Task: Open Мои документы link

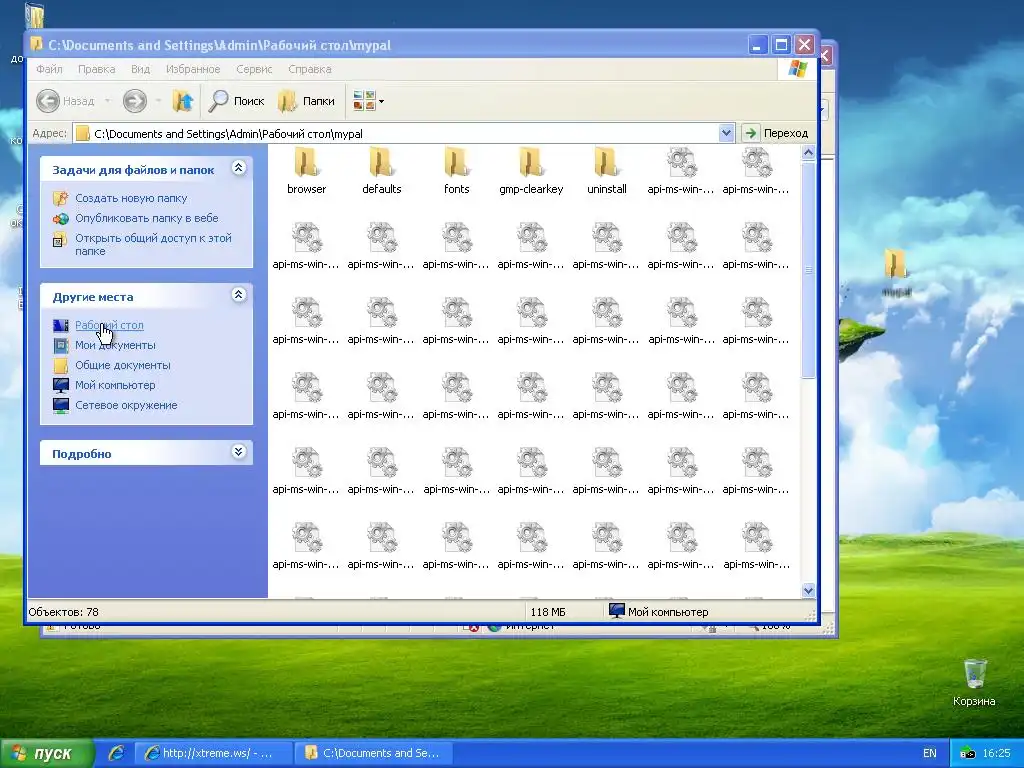Action: (x=115, y=345)
